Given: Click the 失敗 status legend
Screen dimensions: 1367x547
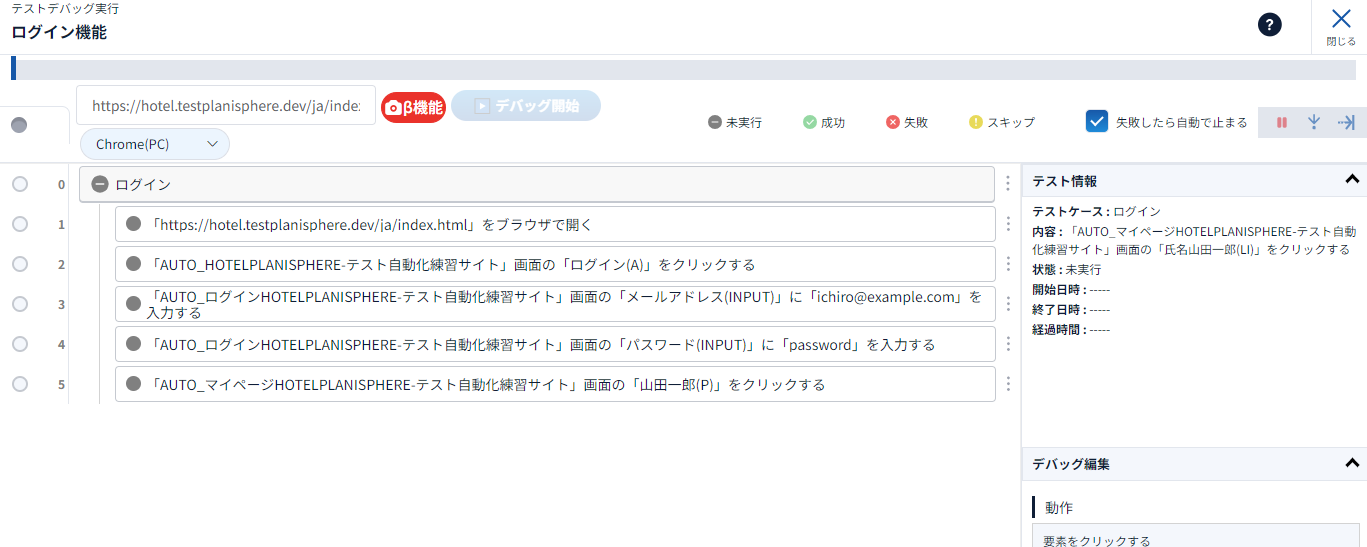Looking at the screenshot, I should [x=907, y=122].
